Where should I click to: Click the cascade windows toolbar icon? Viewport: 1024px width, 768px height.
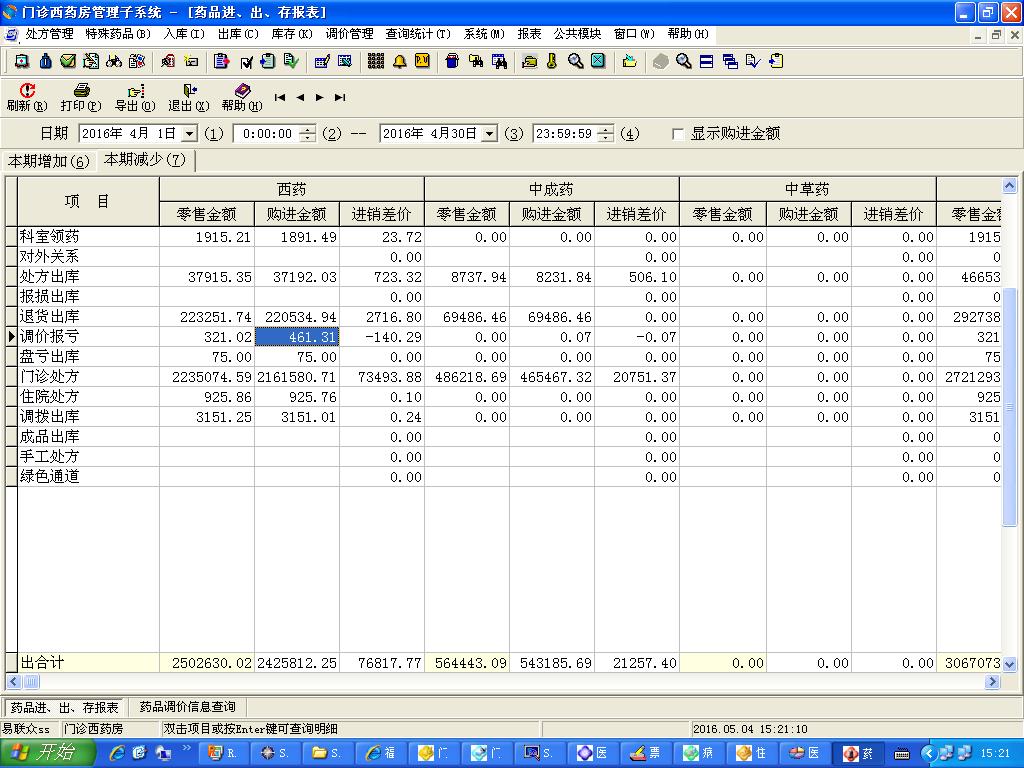730,61
